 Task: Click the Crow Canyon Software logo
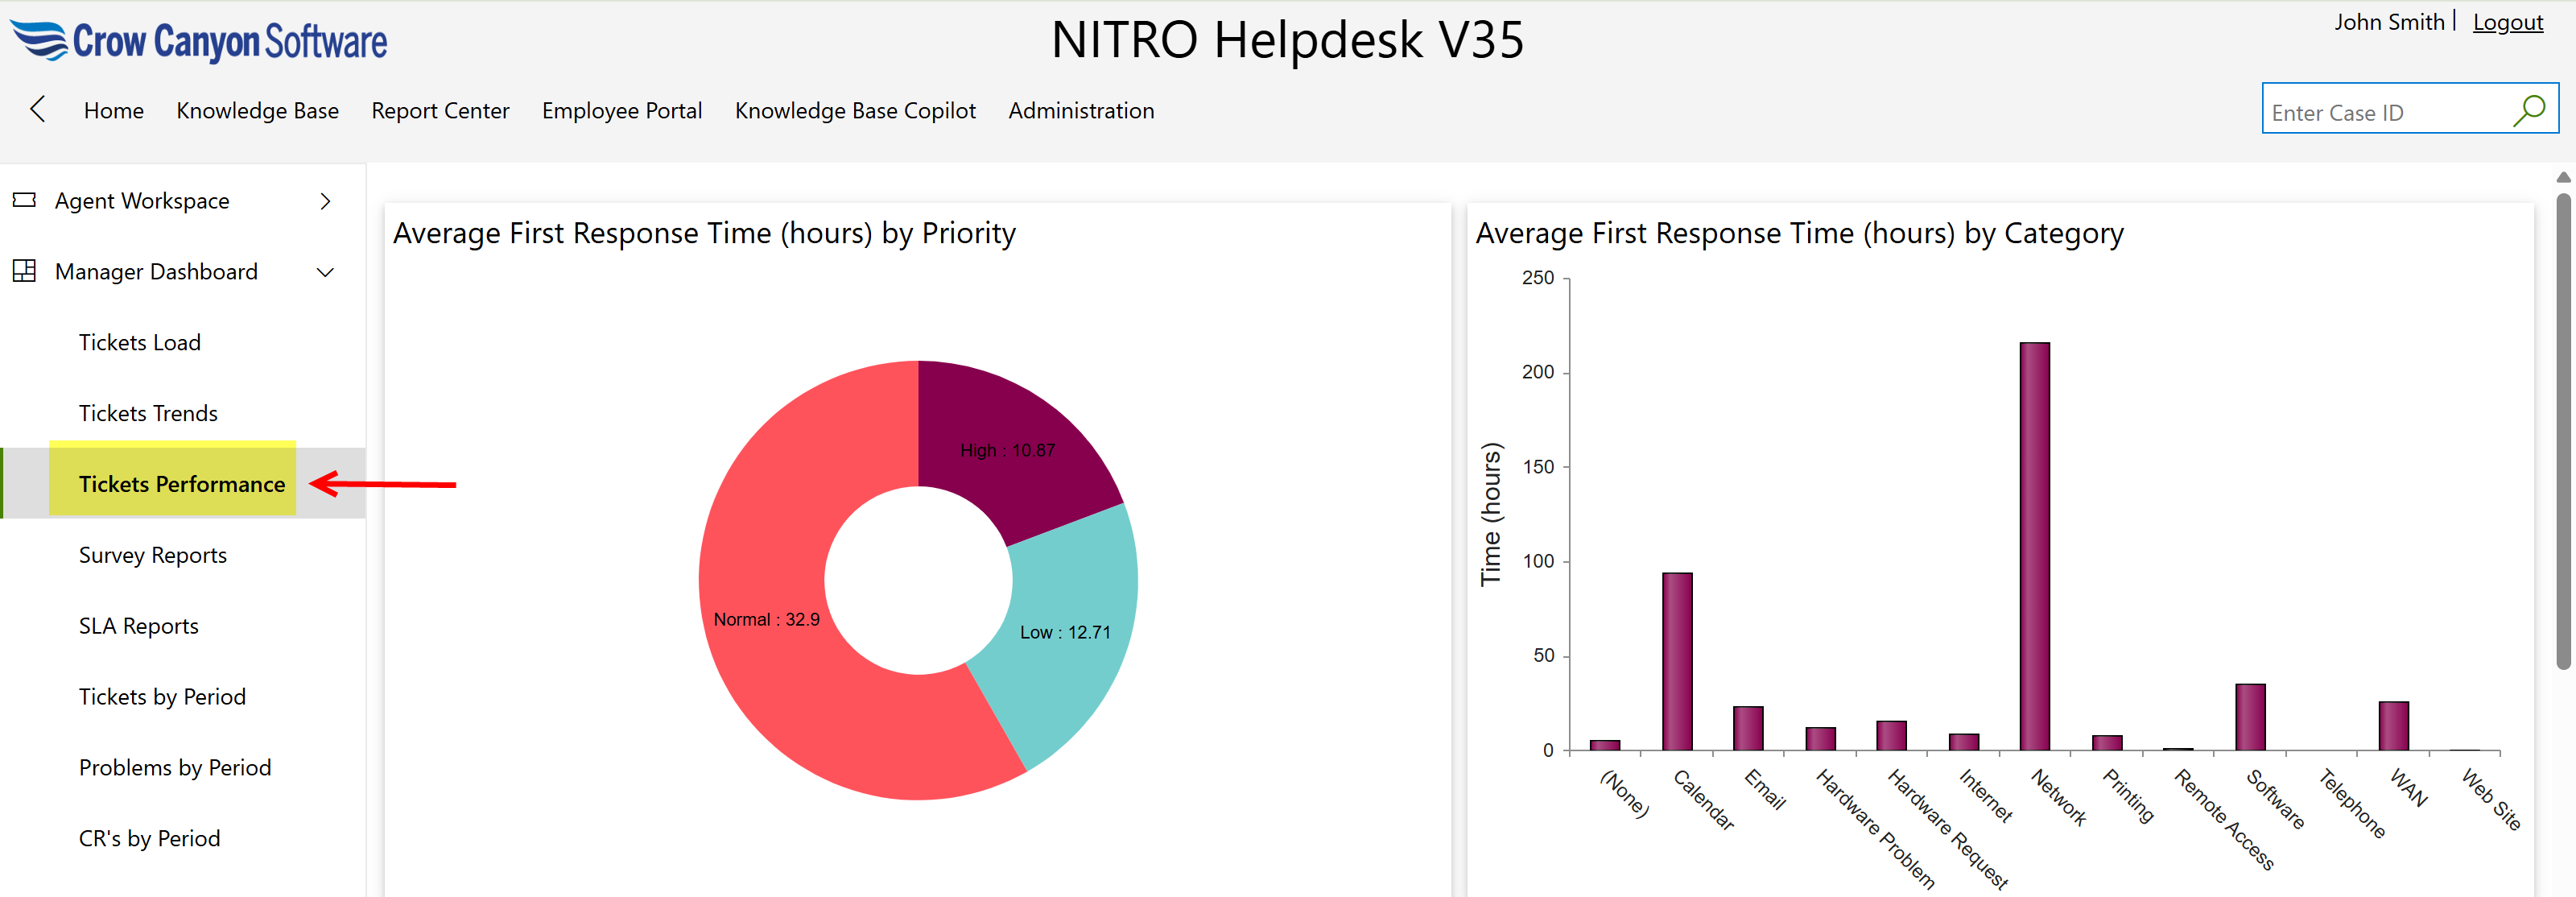coord(199,41)
